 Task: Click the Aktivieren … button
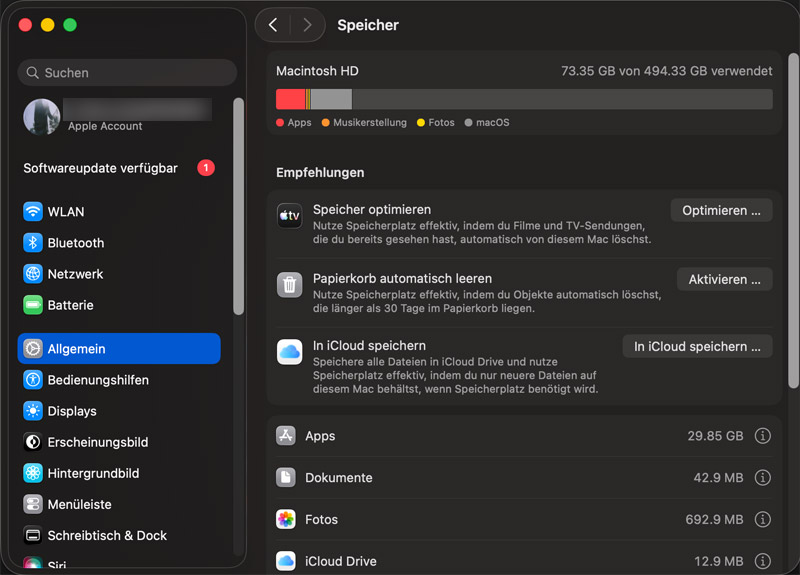724,279
